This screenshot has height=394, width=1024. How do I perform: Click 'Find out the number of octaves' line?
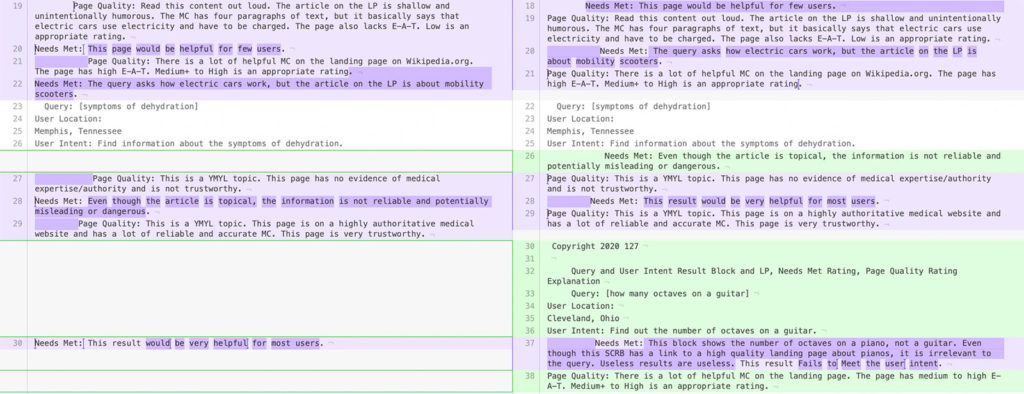coord(682,331)
